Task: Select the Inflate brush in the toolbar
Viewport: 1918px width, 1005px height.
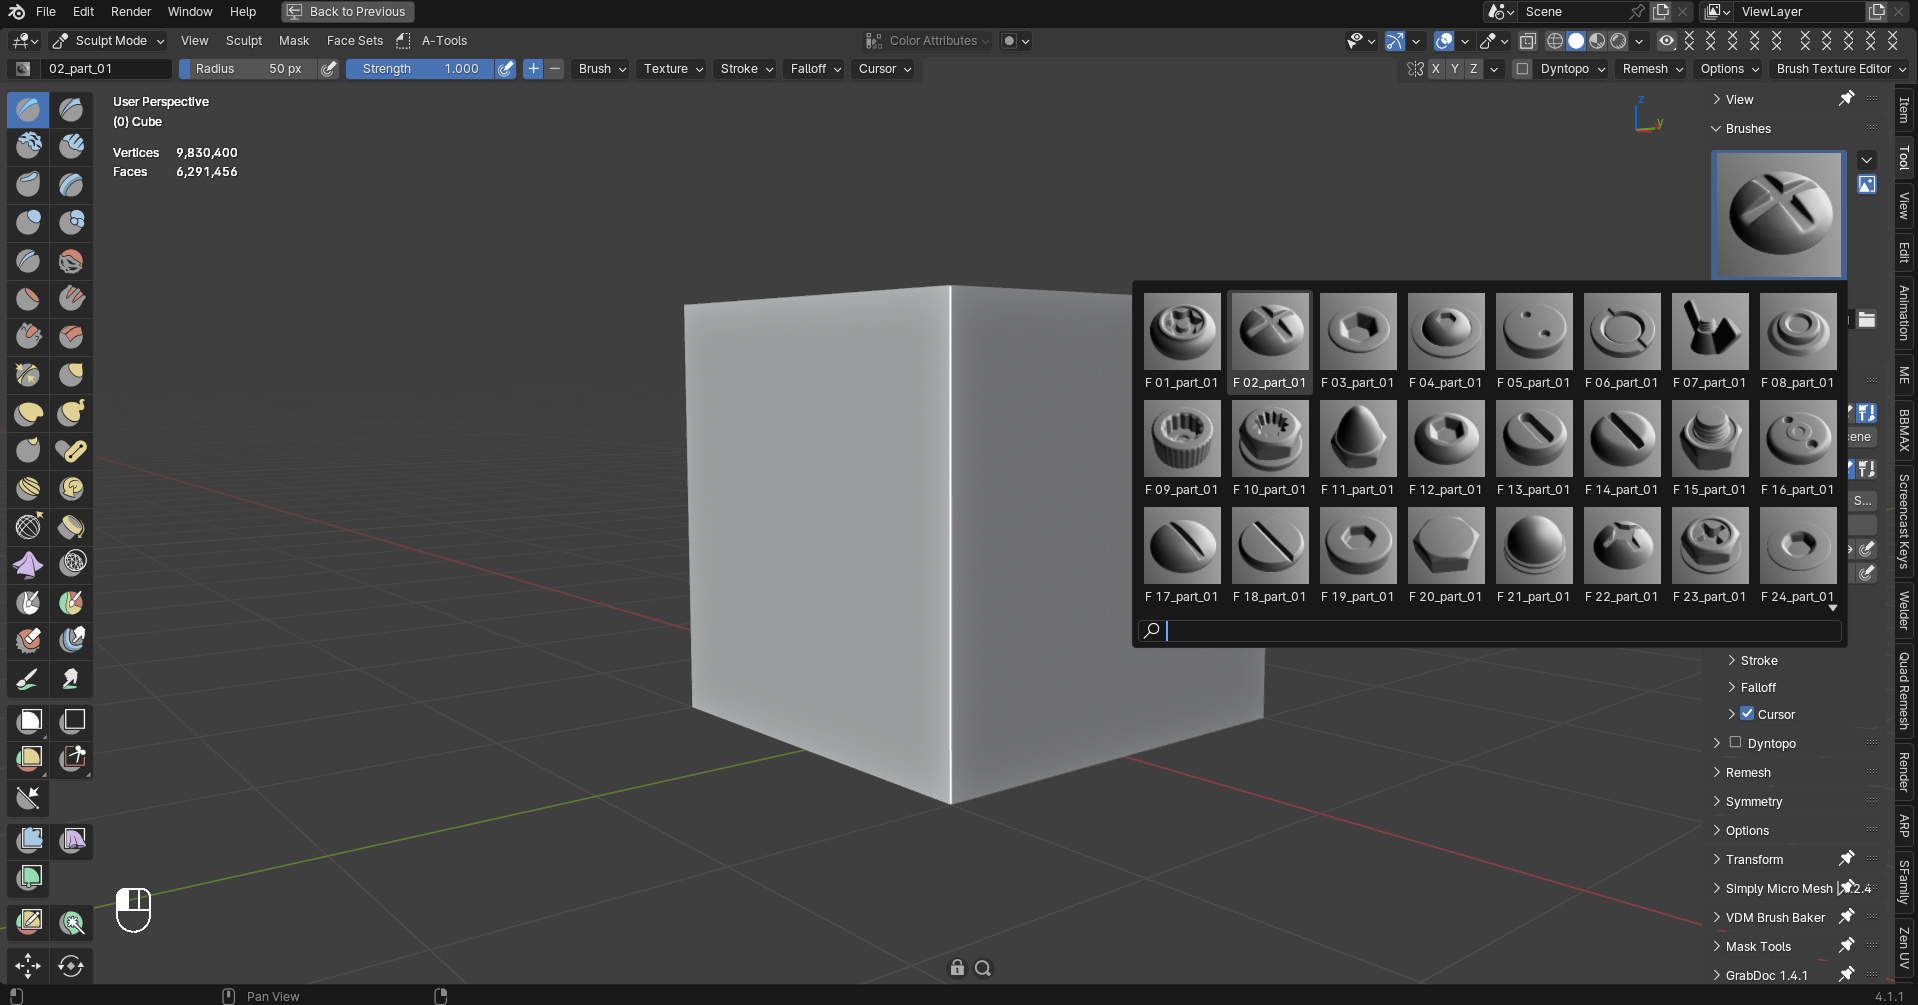Action: 27,223
